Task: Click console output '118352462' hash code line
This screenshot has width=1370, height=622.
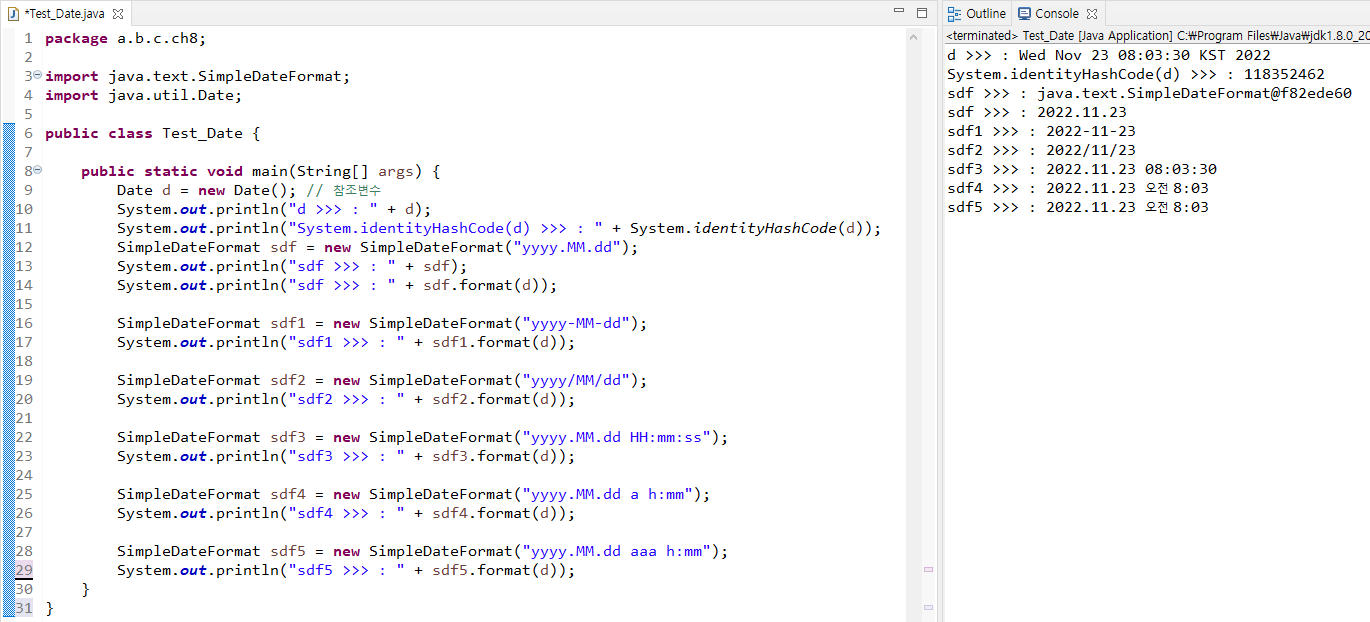Action: pos(1136,74)
